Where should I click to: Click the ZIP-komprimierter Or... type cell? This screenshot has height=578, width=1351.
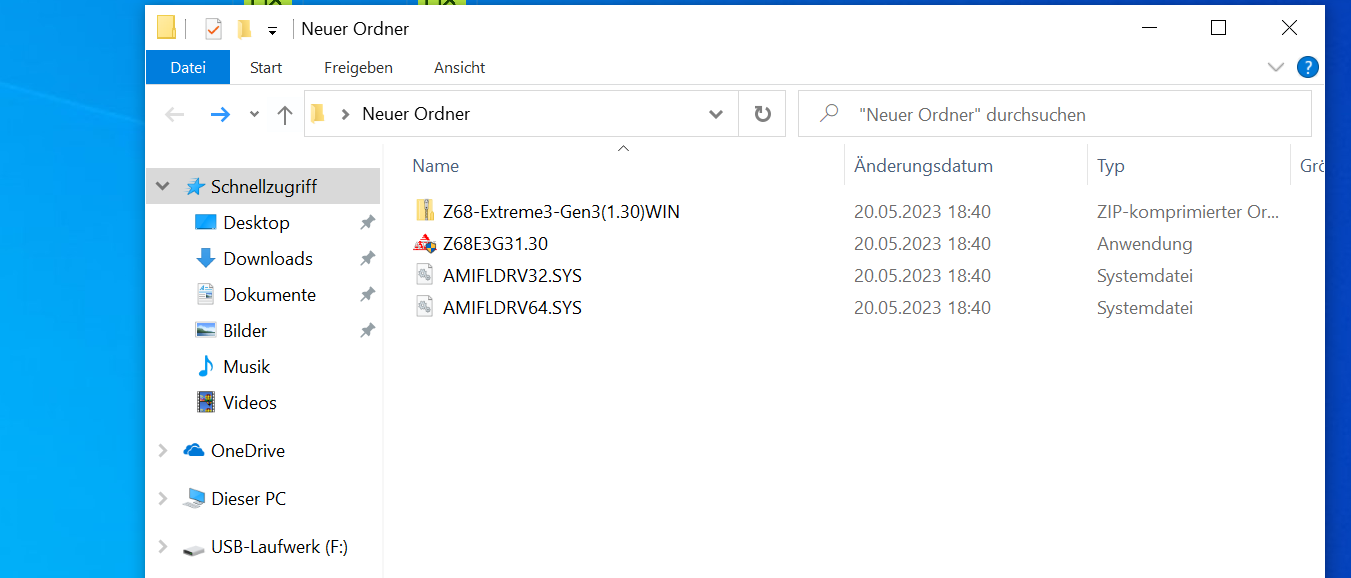pyautogui.click(x=1188, y=212)
